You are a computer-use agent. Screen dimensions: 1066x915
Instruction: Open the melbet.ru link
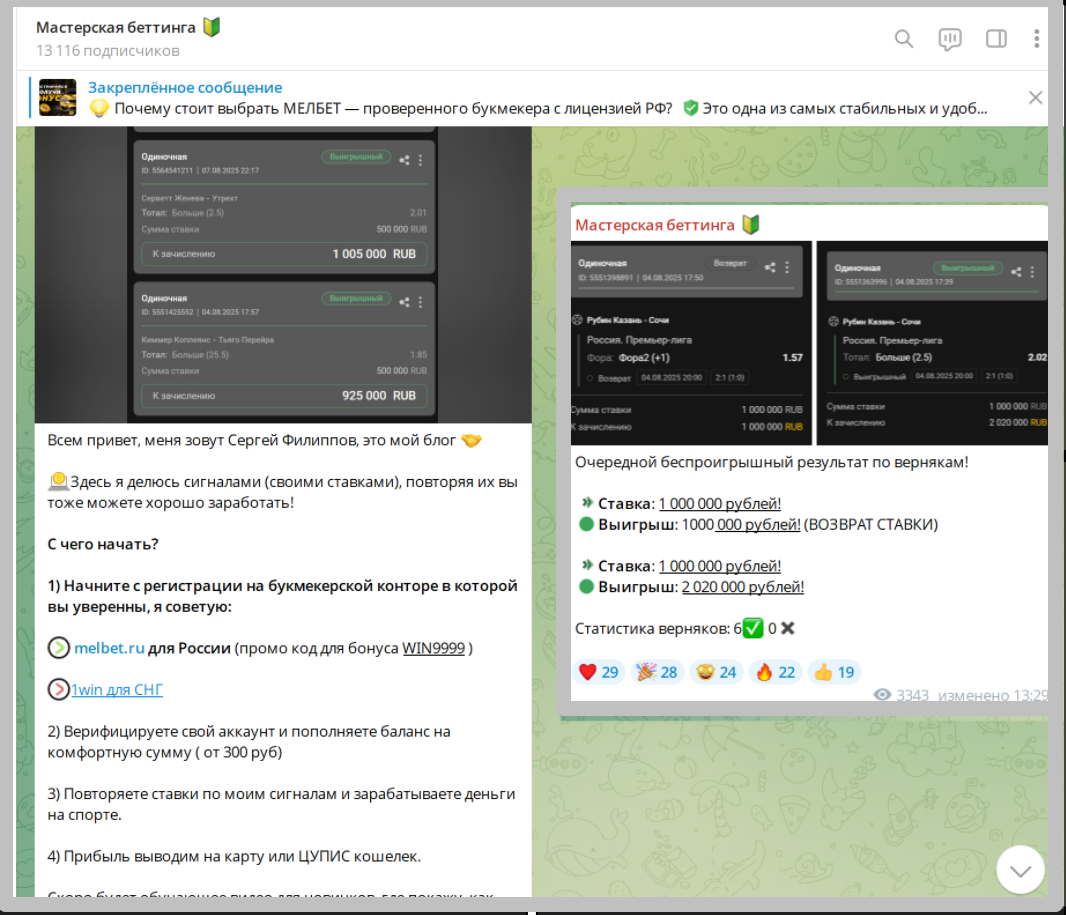(x=109, y=648)
